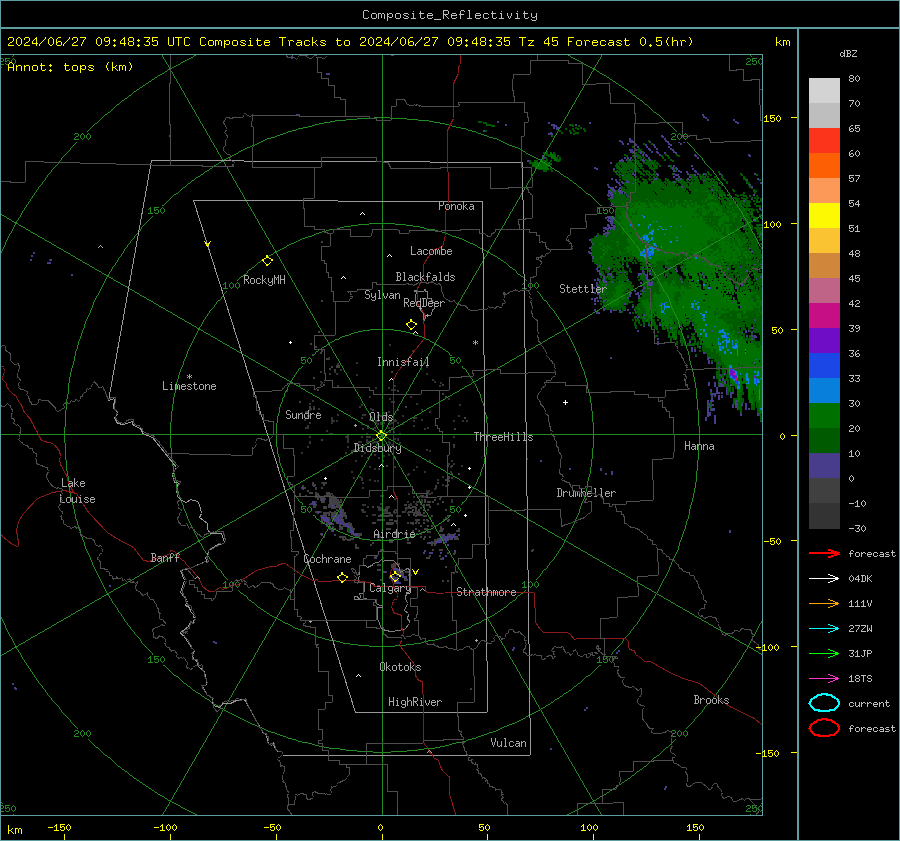The image size is (900, 841).
Task: Click the Stettler city label
Action: tap(583, 289)
